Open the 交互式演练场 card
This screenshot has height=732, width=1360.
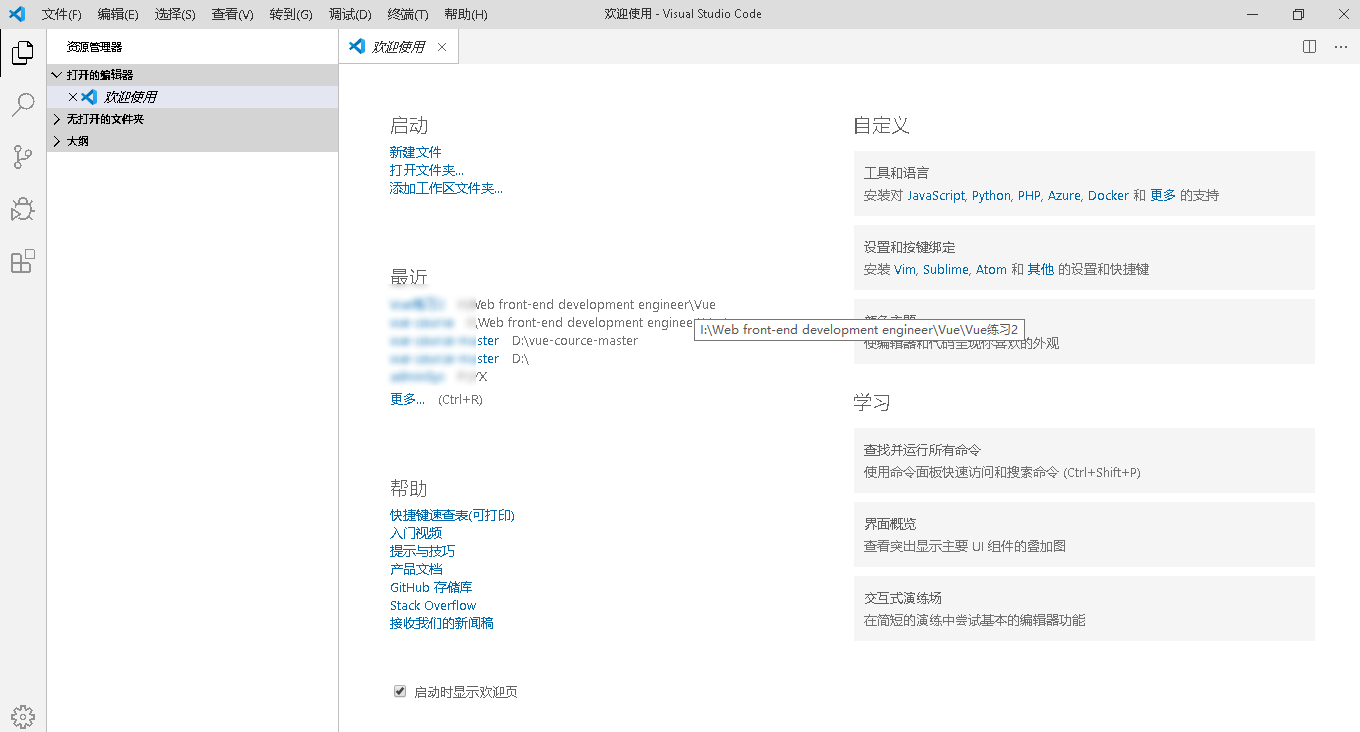coord(1084,608)
